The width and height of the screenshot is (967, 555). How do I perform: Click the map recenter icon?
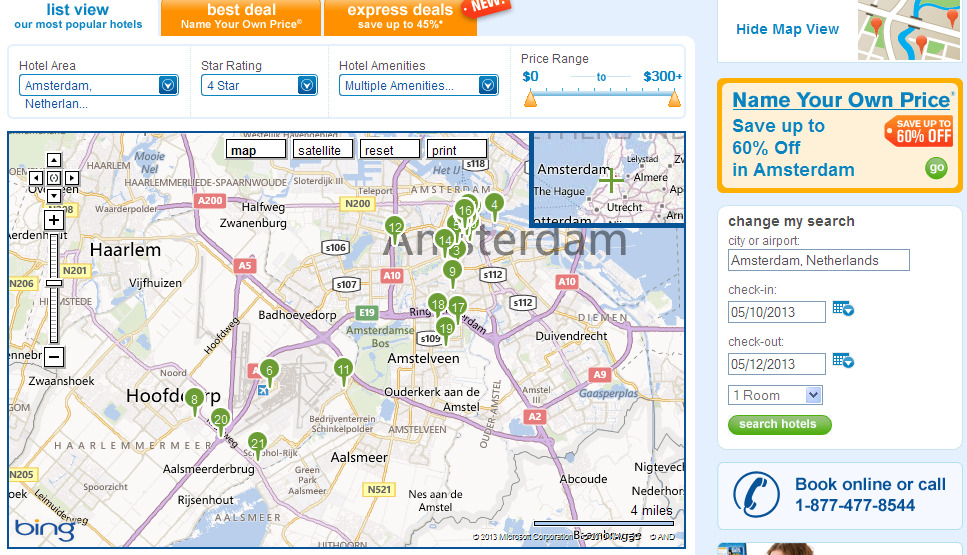[54, 178]
